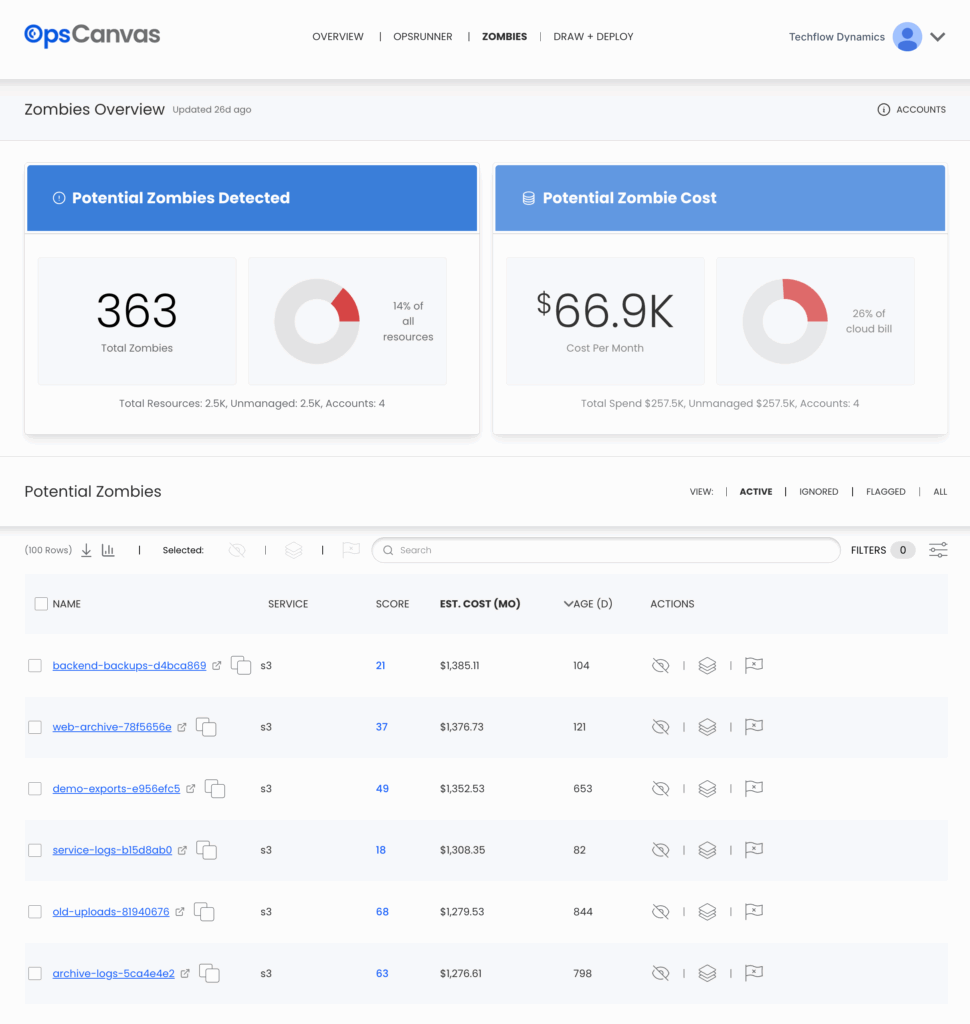Flag the web-archive-78f5656e row
970x1024 pixels.
[754, 727]
